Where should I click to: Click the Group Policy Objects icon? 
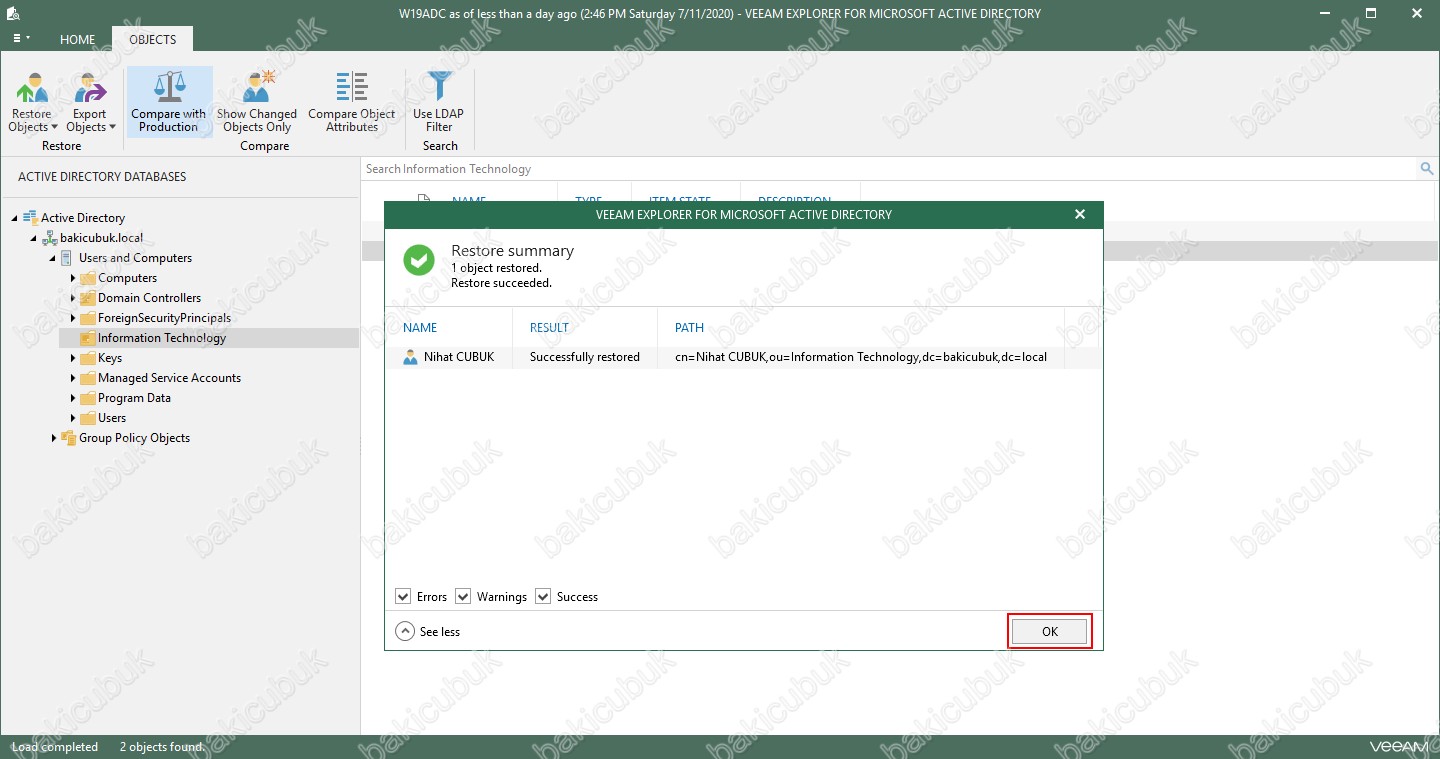68,438
